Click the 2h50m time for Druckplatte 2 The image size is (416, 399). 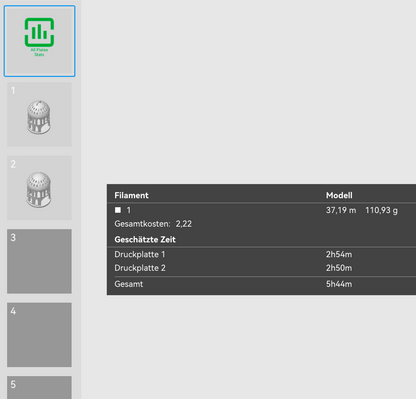[339, 268]
